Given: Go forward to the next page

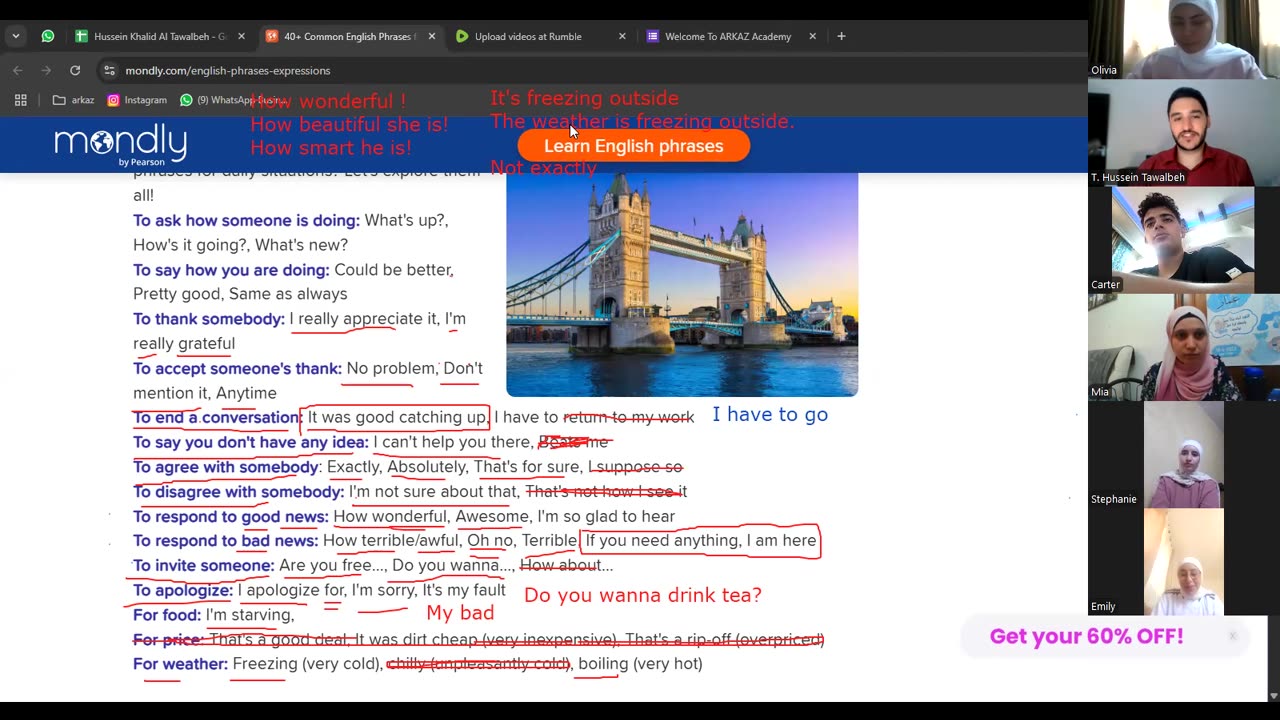Looking at the screenshot, I should click(x=46, y=70).
